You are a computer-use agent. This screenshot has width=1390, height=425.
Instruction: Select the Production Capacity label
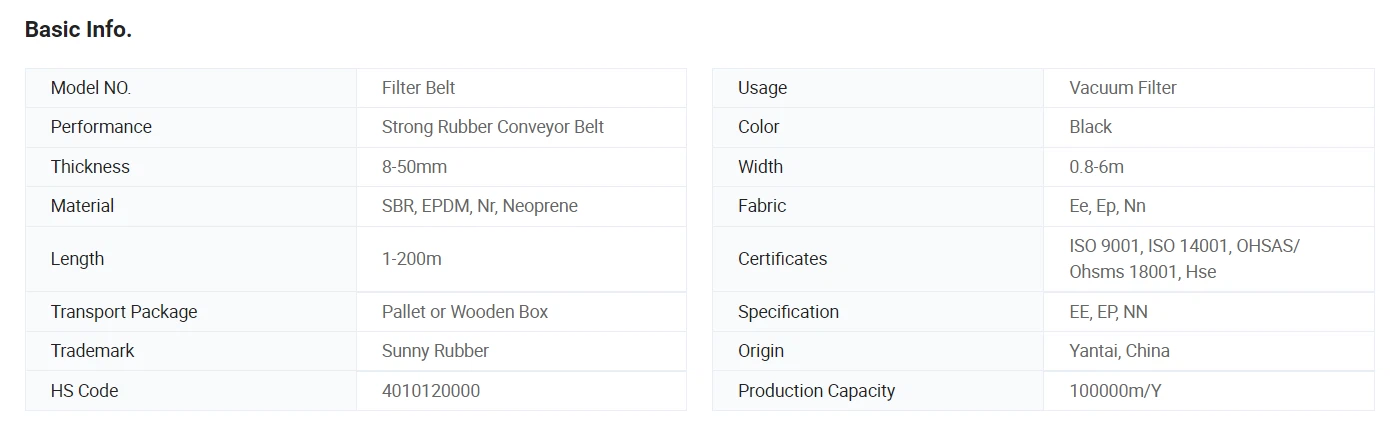(816, 391)
